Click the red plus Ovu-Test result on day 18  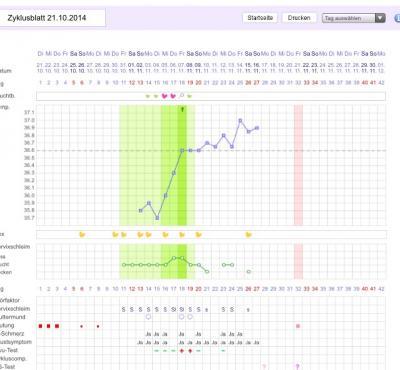point(182,351)
